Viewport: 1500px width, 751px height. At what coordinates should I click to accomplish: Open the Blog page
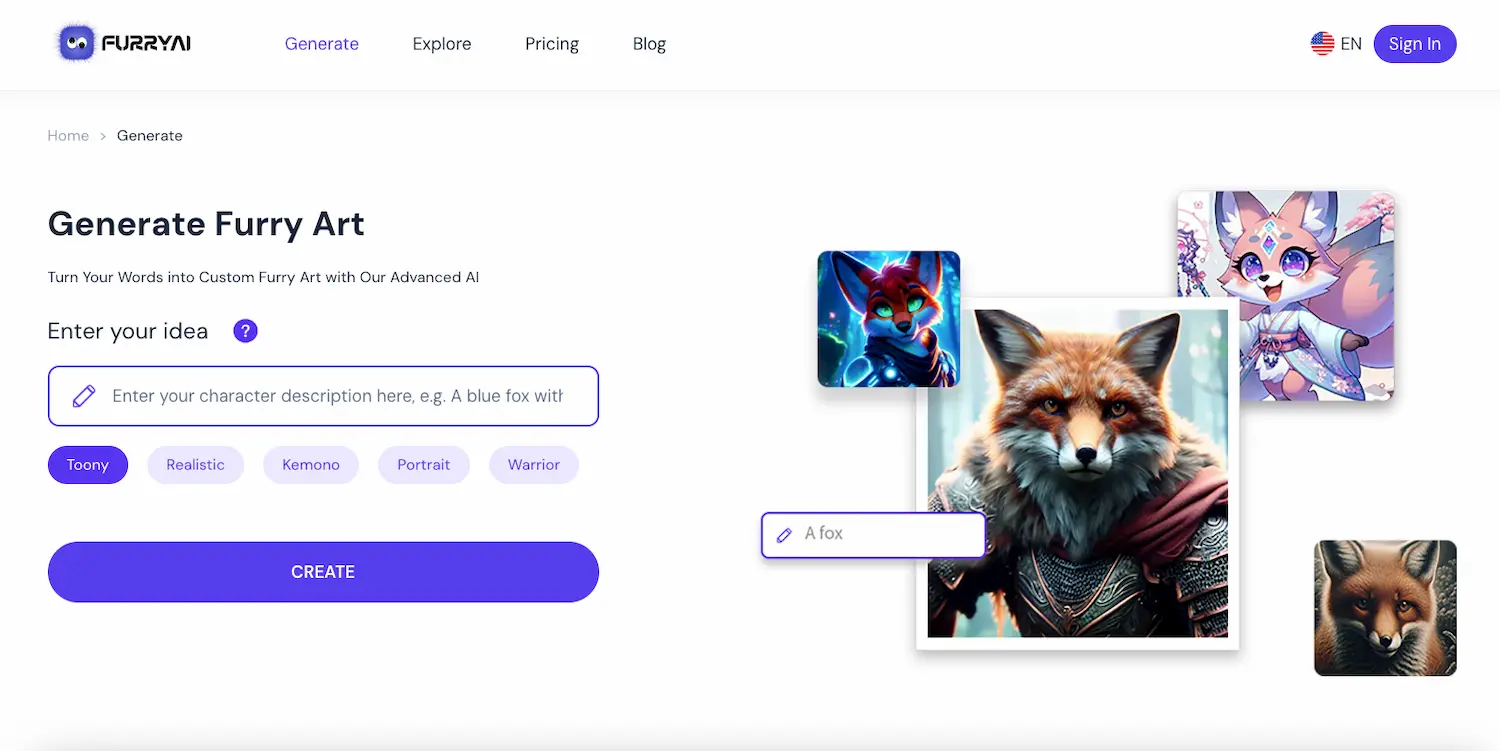click(649, 43)
